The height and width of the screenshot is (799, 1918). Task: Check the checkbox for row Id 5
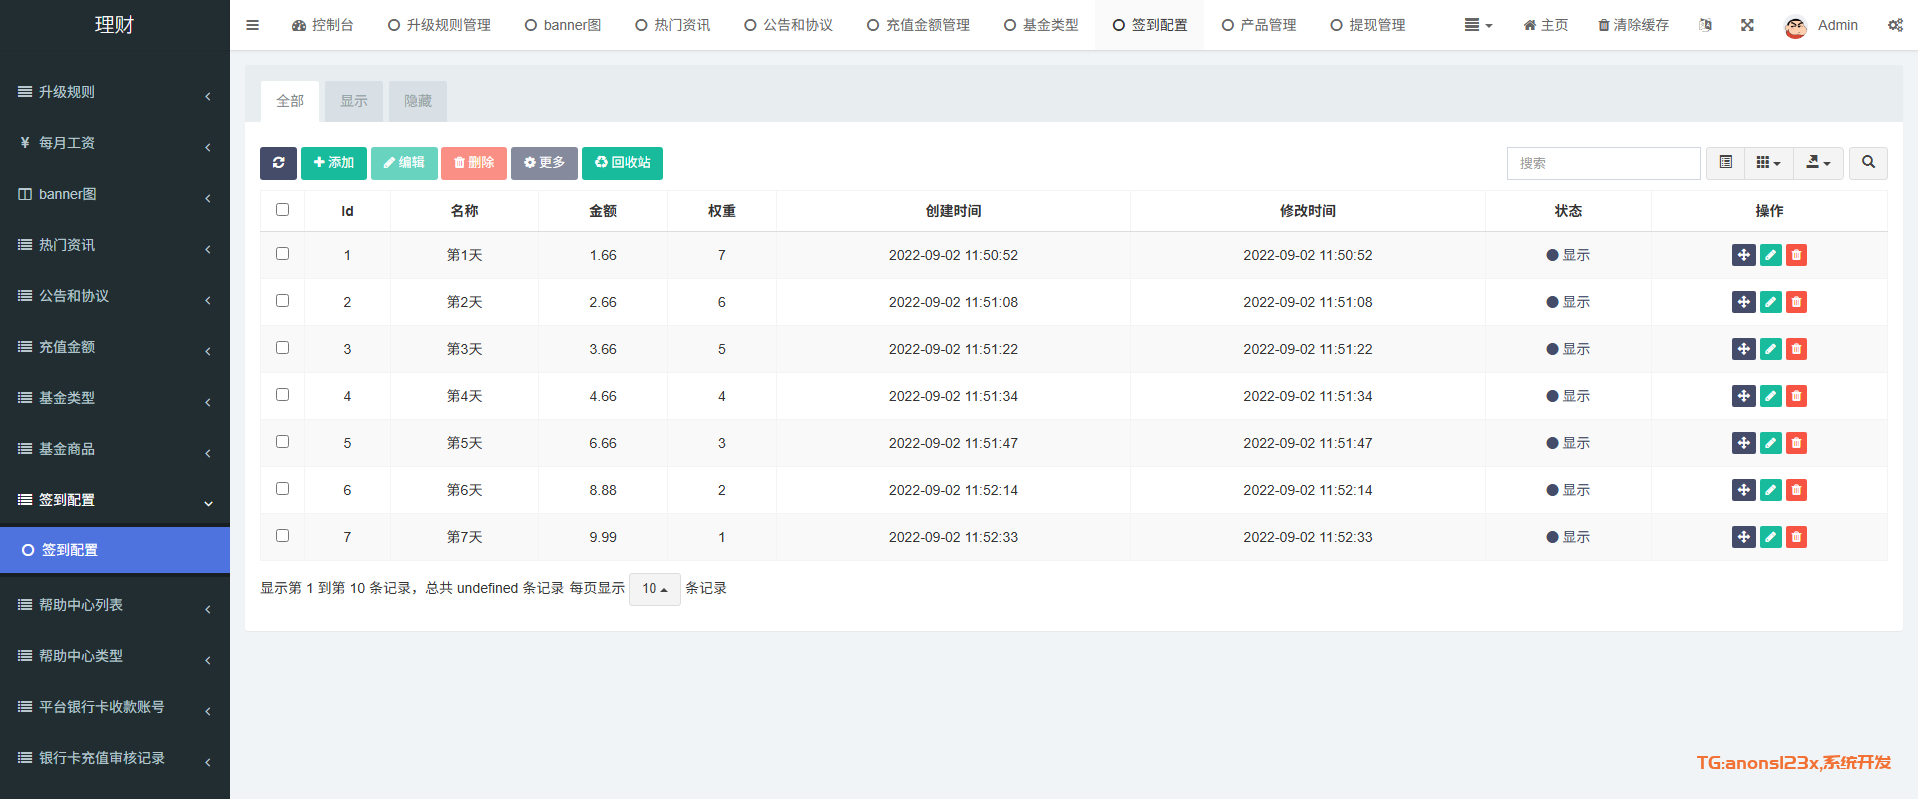[x=282, y=442]
